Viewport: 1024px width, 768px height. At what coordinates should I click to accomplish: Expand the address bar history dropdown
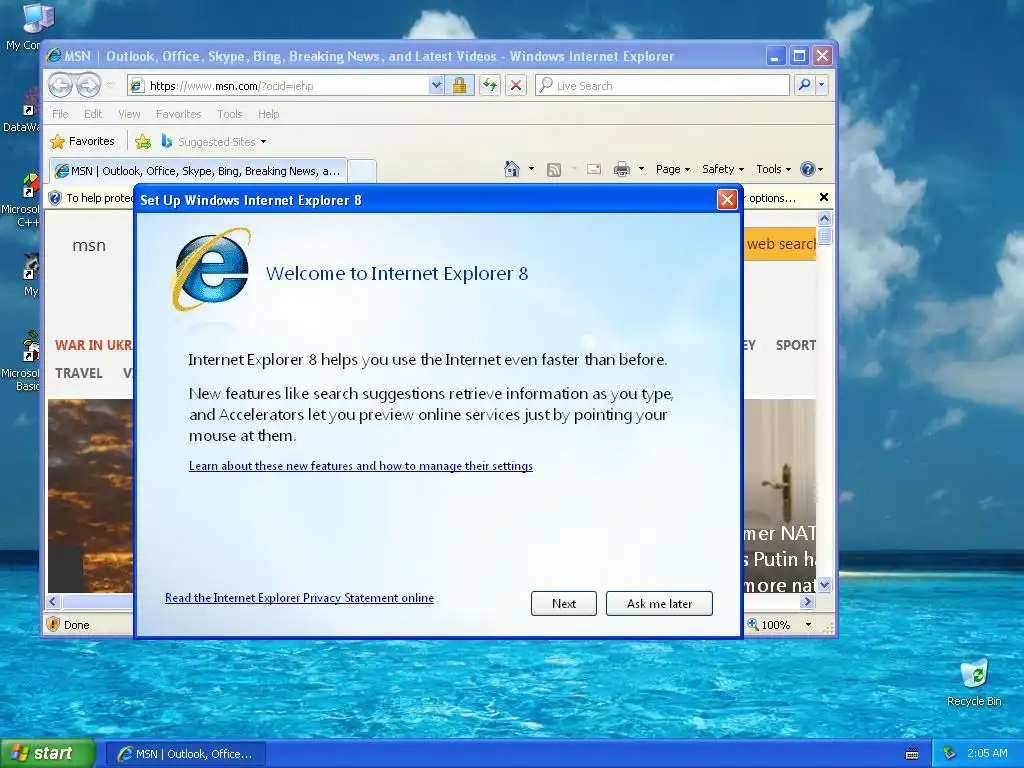click(x=436, y=86)
